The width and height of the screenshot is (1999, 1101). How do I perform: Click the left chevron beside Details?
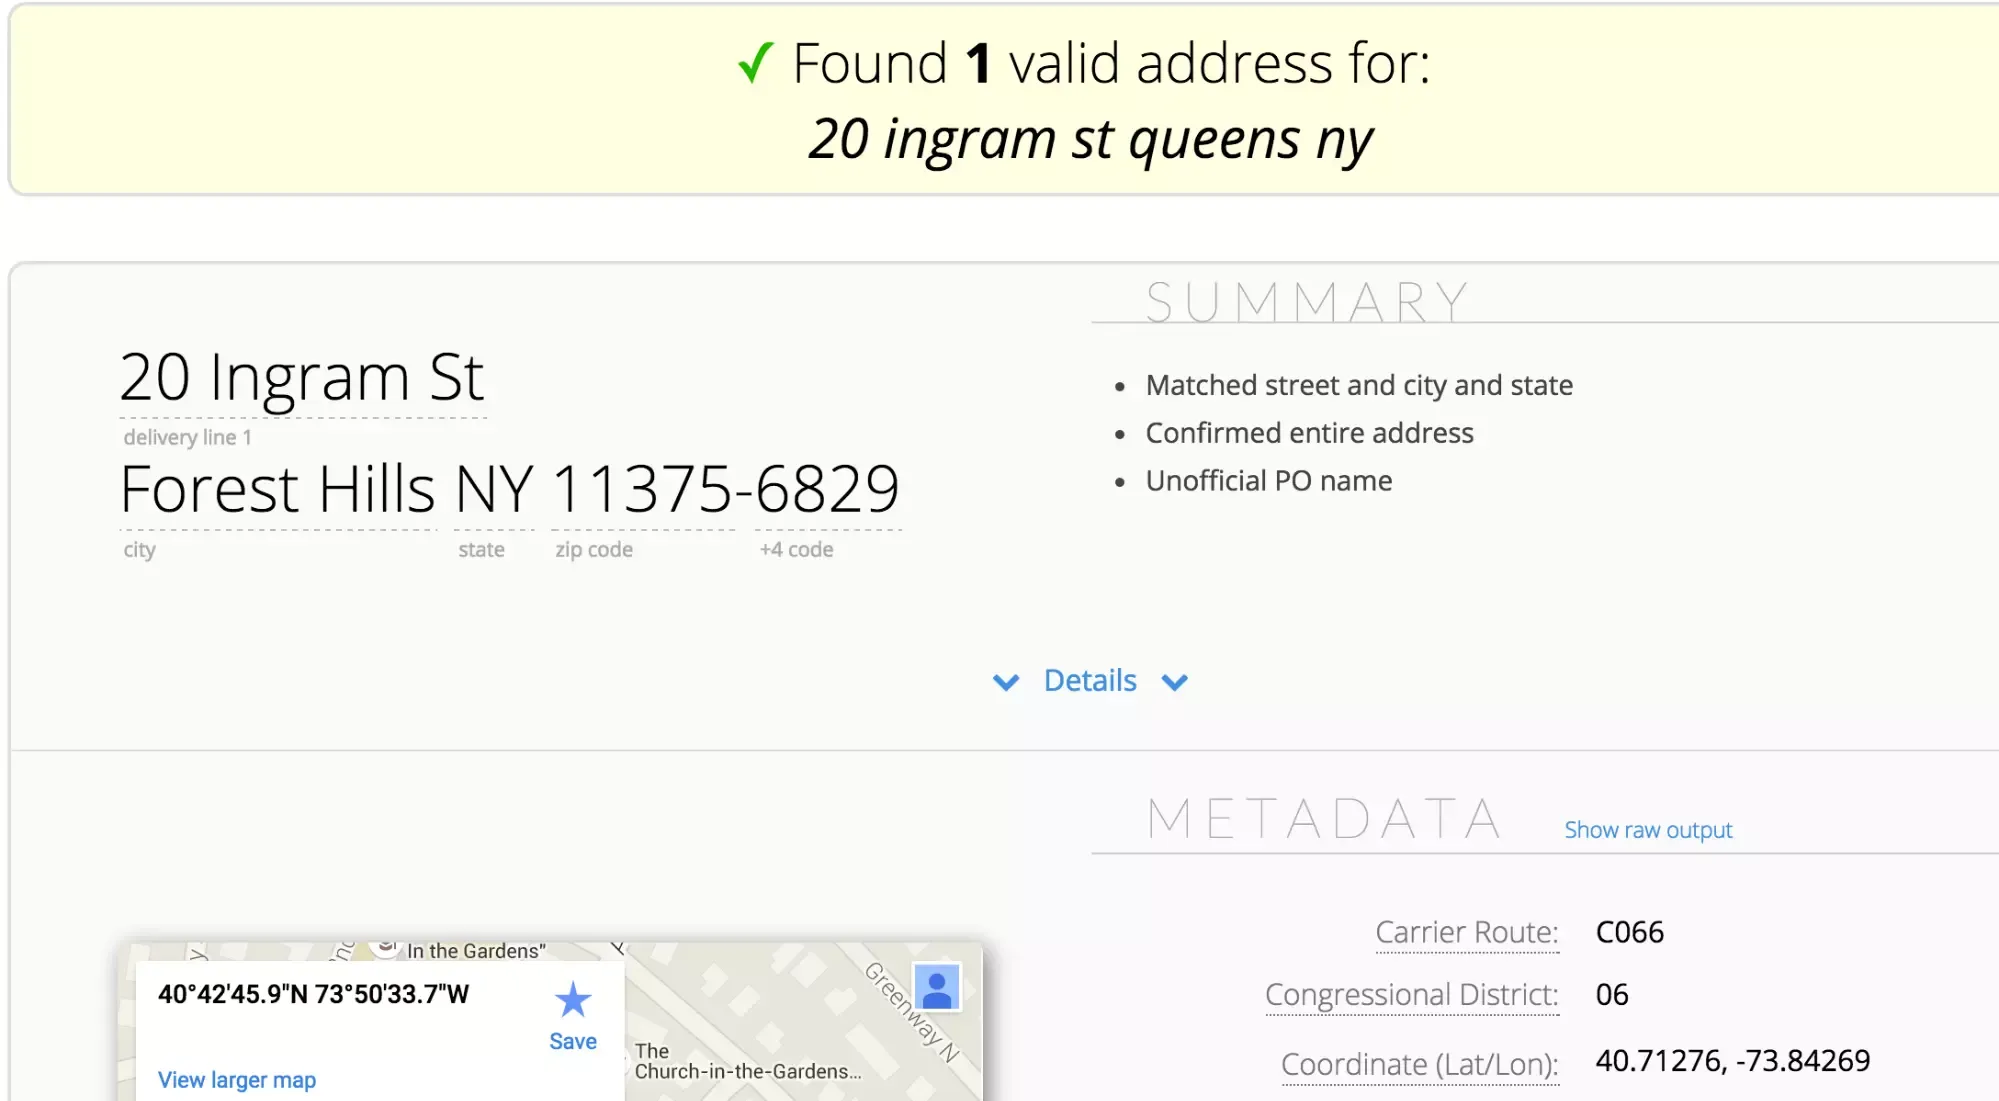pyautogui.click(x=1006, y=681)
